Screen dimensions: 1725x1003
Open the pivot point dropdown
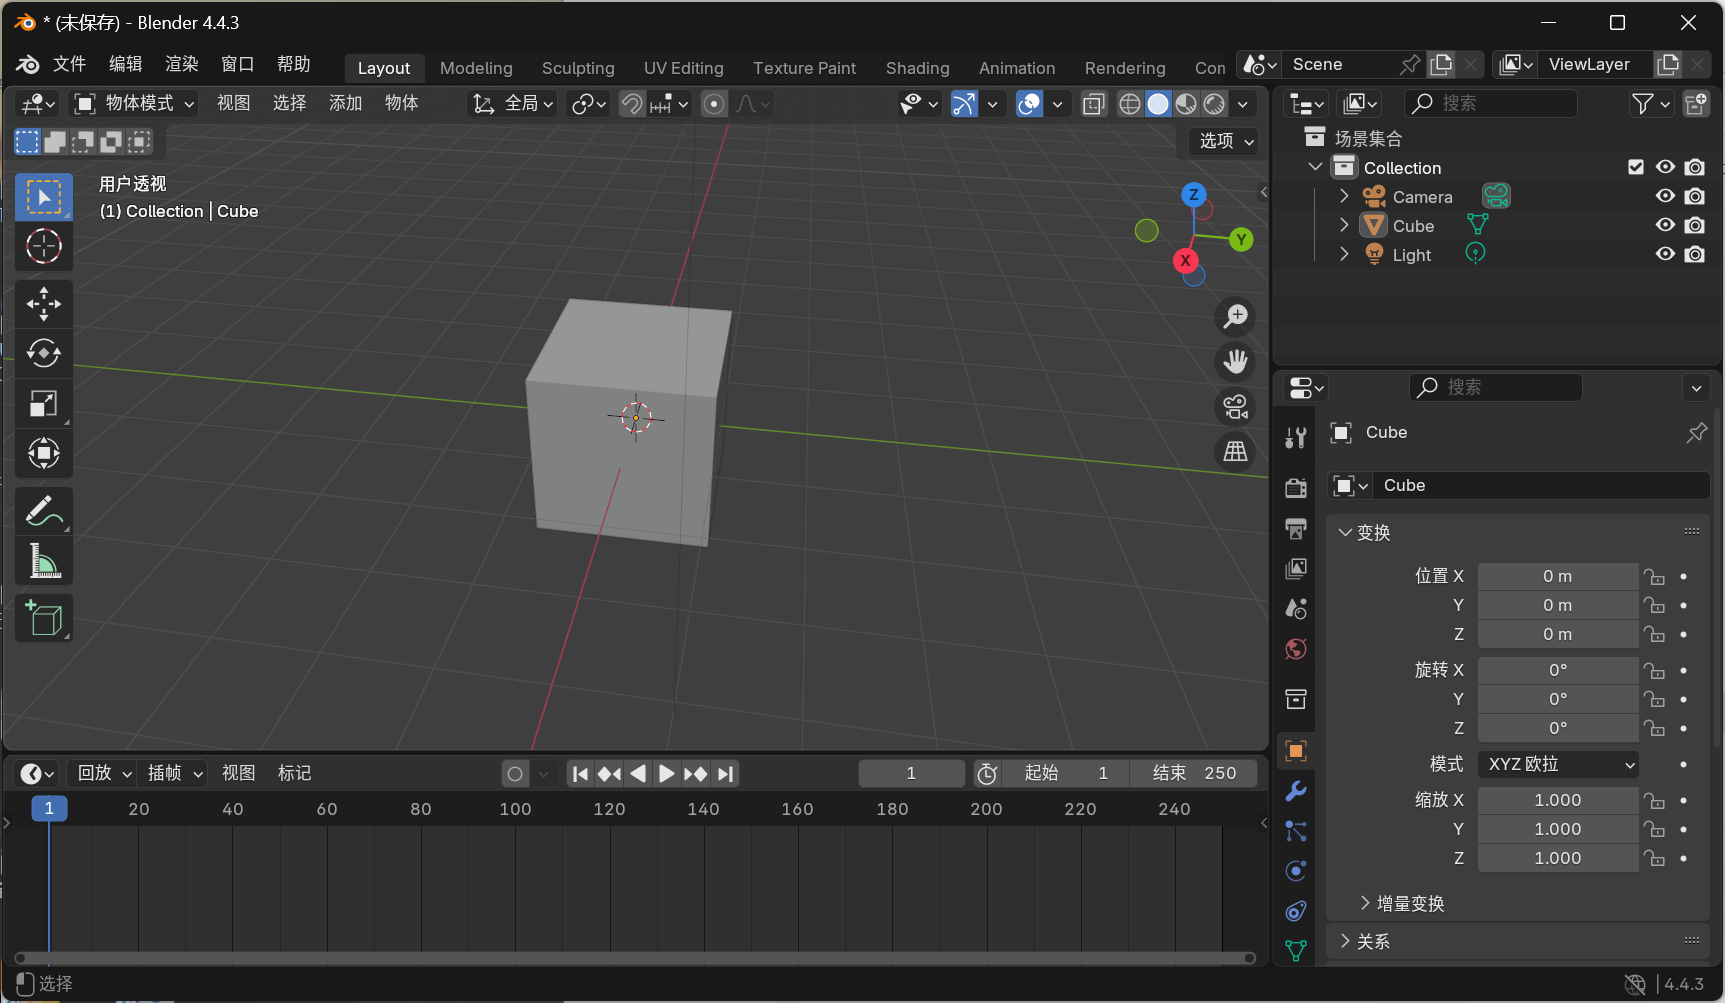coord(588,104)
